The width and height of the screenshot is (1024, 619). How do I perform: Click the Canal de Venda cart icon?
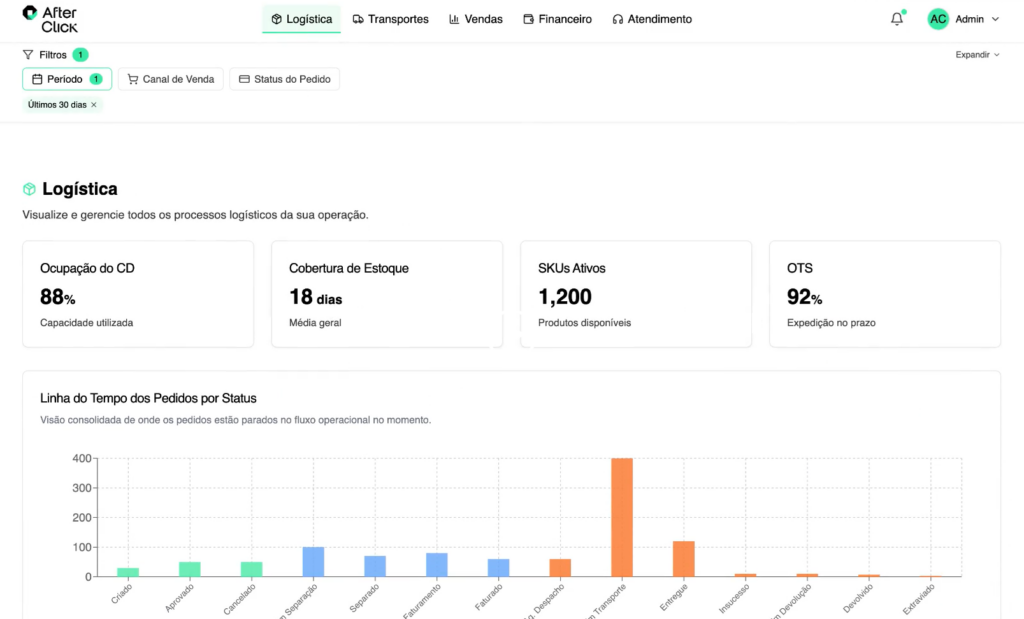[x=133, y=79]
